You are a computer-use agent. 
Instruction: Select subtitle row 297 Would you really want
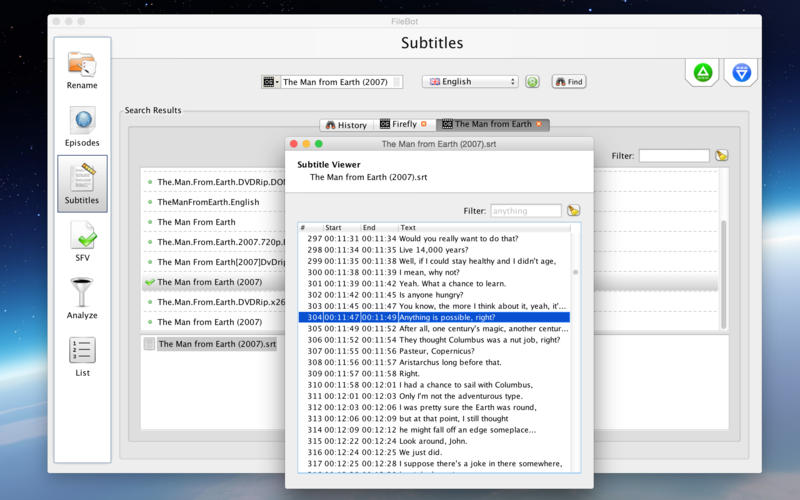(434, 238)
